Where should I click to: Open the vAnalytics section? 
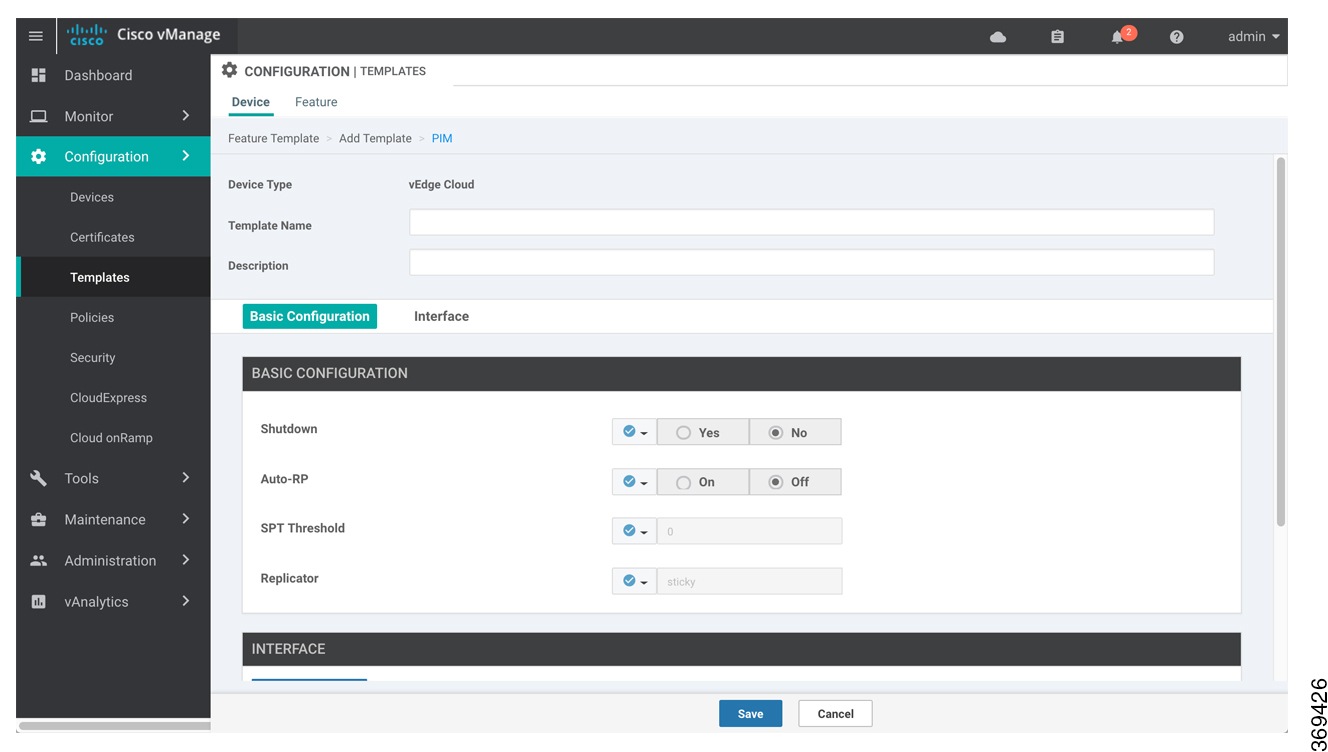coord(96,601)
